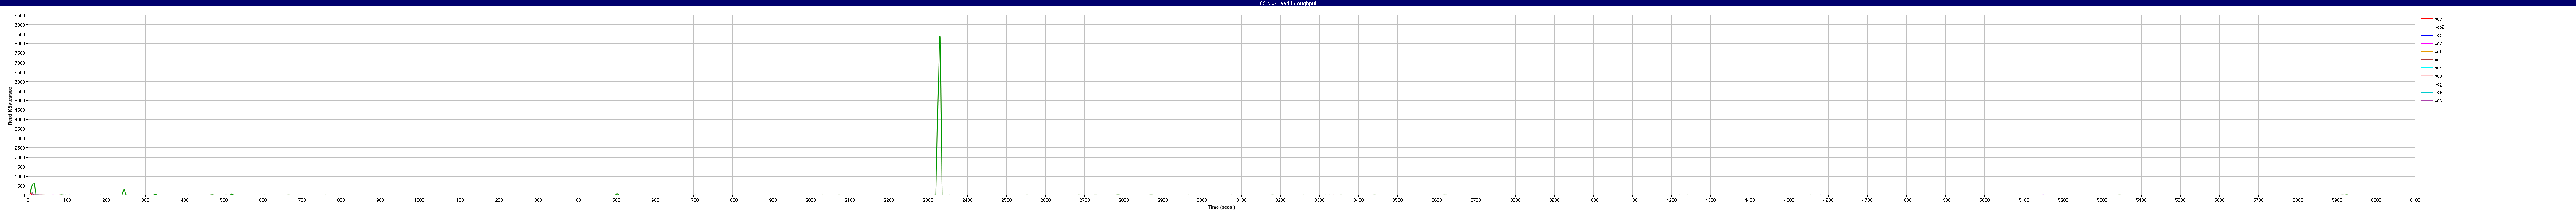This screenshot has width=2576, height=216.
Task: Click the green peak near time zero
Action: coord(33,188)
